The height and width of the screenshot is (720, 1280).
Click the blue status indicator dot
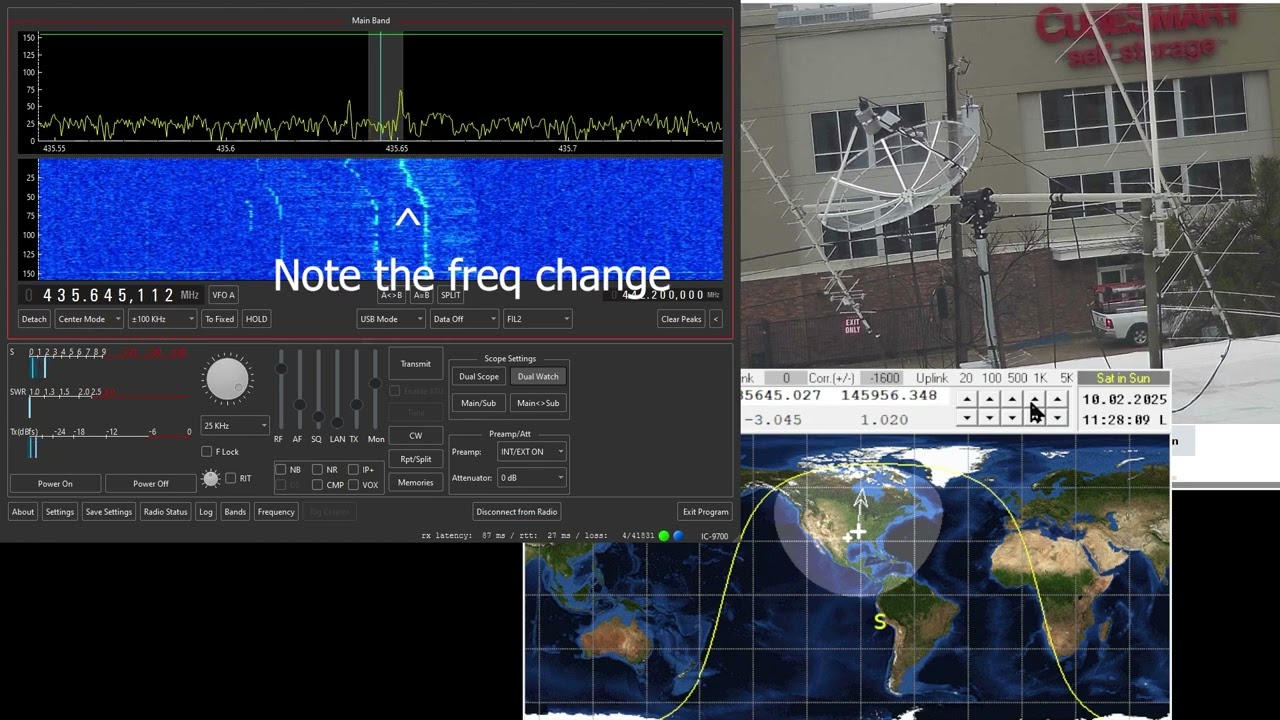coord(678,536)
